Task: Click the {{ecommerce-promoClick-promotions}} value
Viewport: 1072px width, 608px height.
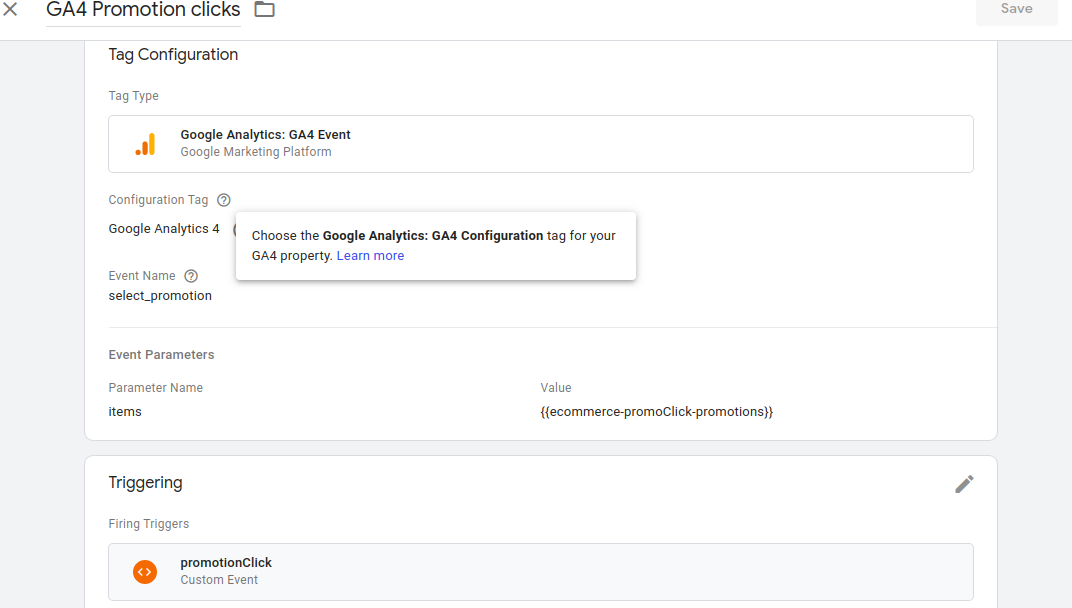Action: pos(656,412)
